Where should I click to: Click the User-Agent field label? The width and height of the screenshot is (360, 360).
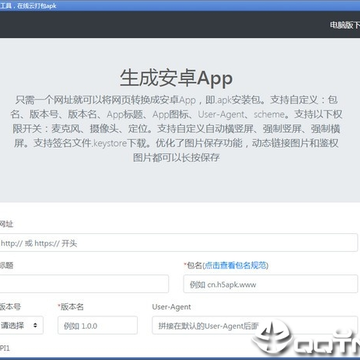(171, 307)
